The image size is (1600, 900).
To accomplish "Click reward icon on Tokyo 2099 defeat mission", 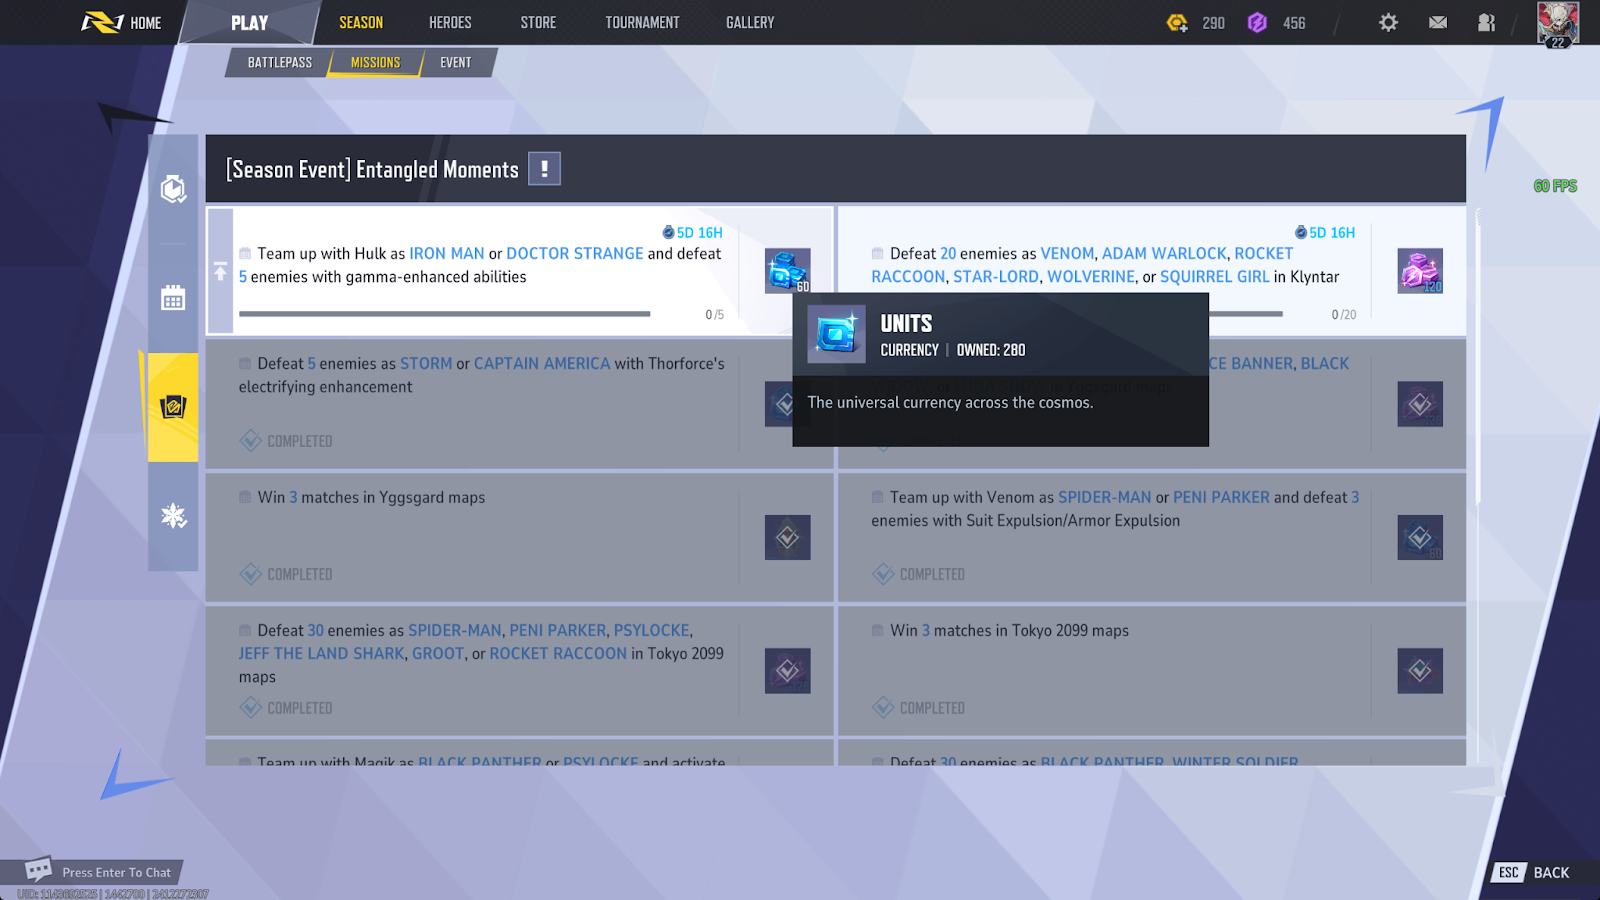I will [787, 671].
